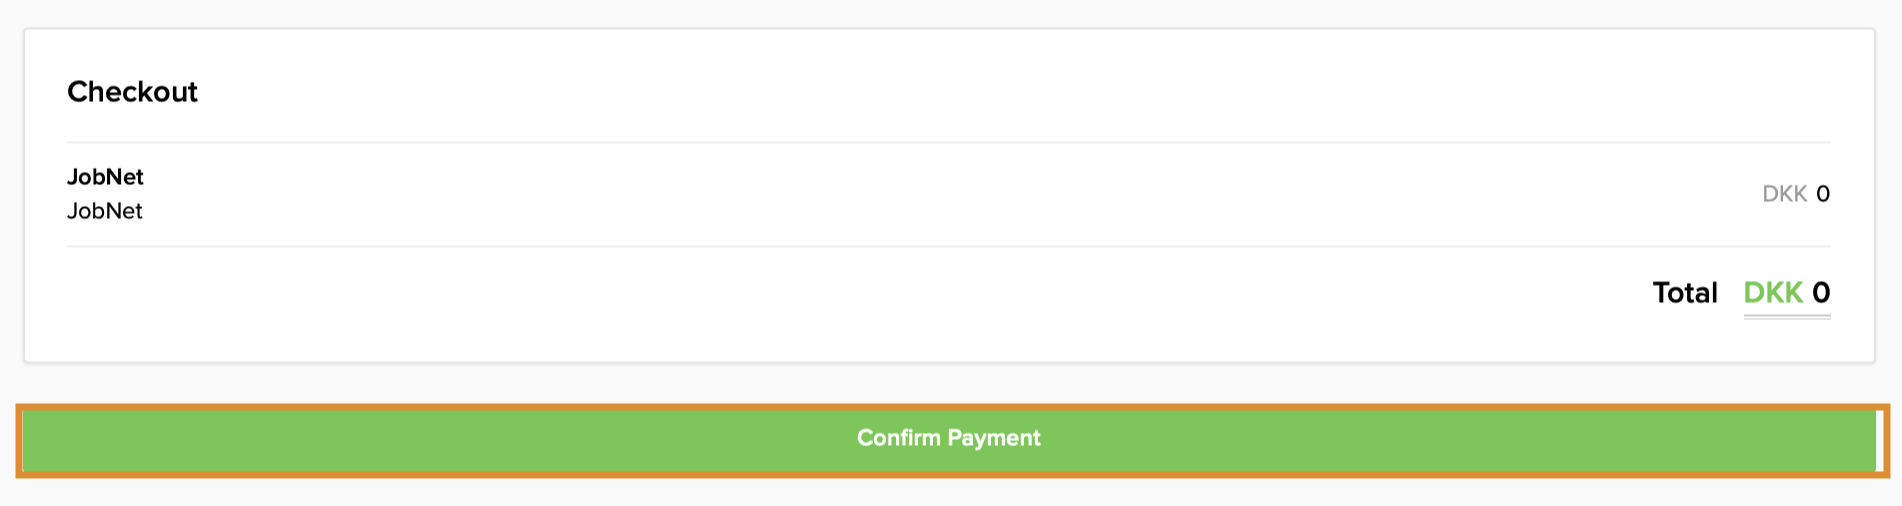1902x506 pixels.
Task: Click the gray background between card and button
Action: click(x=948, y=384)
